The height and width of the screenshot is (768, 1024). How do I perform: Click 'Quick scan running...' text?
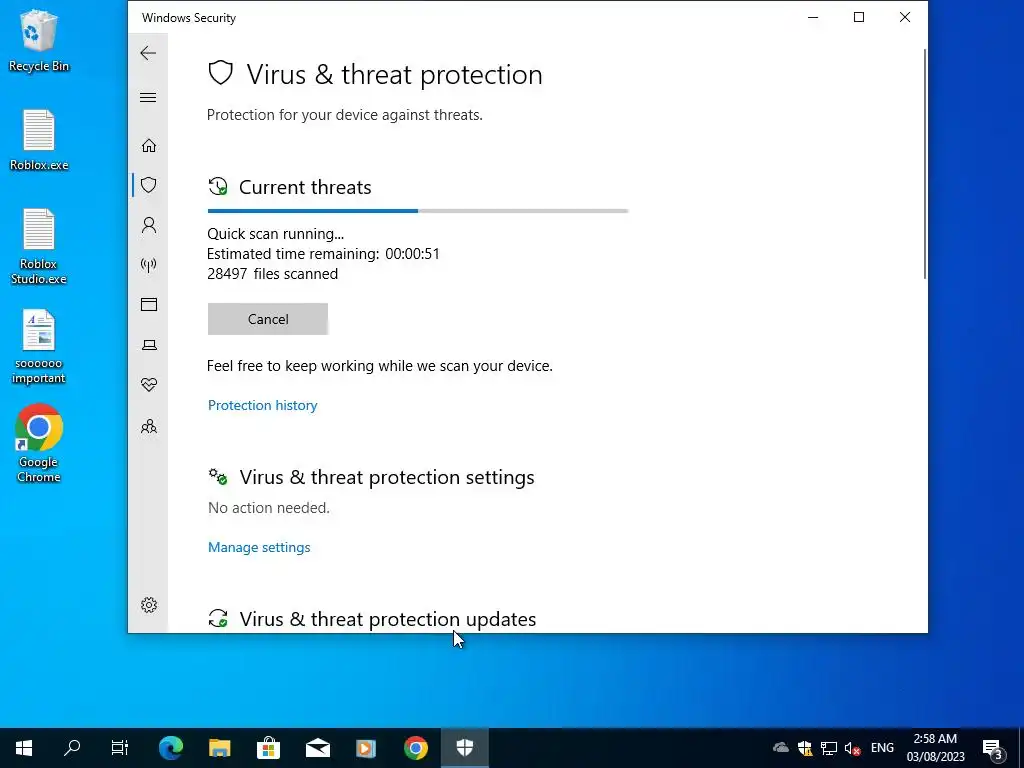[x=275, y=234]
